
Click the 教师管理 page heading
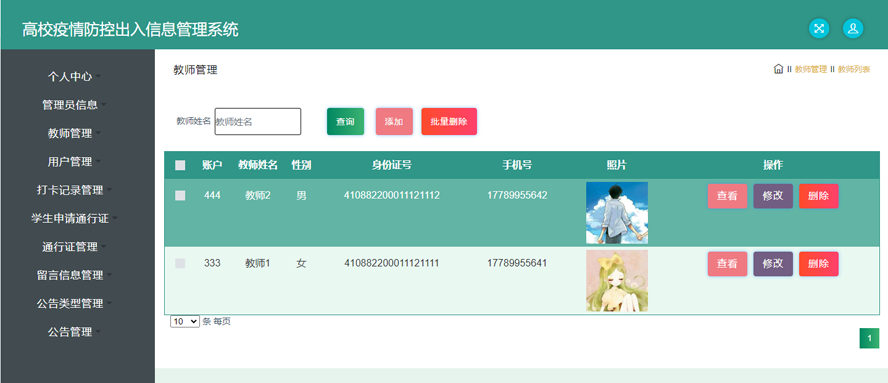(195, 70)
